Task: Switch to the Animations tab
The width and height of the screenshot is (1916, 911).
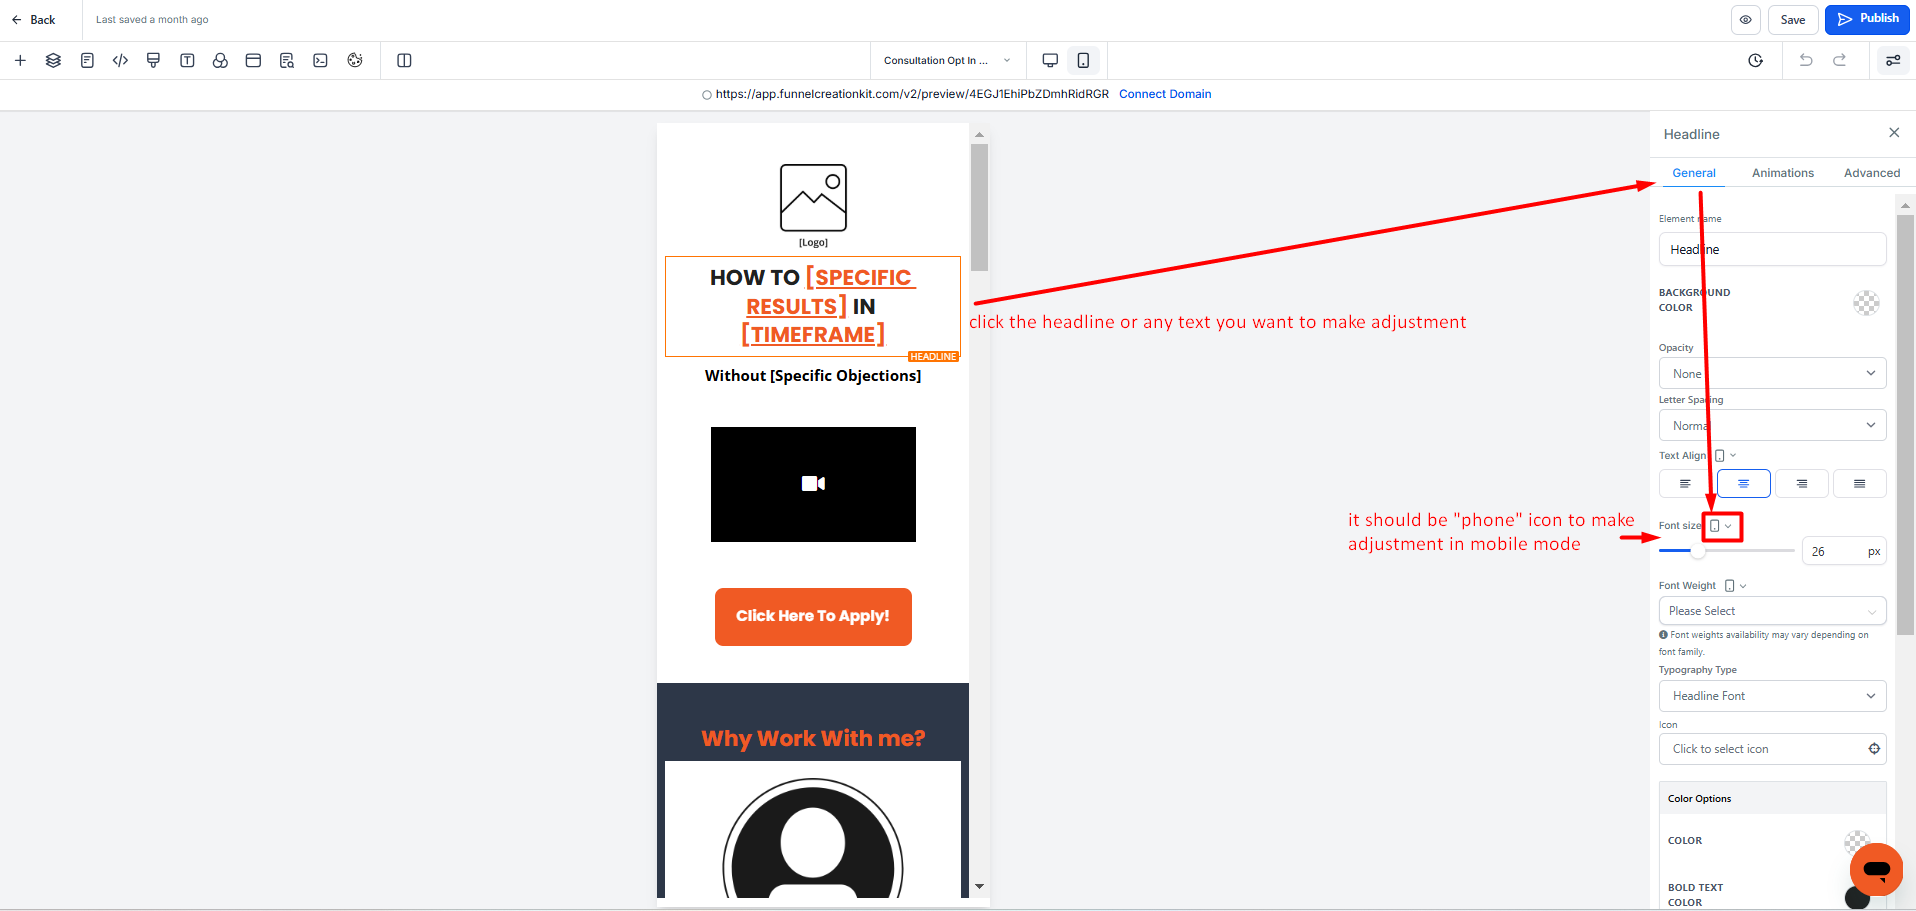Action: pos(1782,173)
